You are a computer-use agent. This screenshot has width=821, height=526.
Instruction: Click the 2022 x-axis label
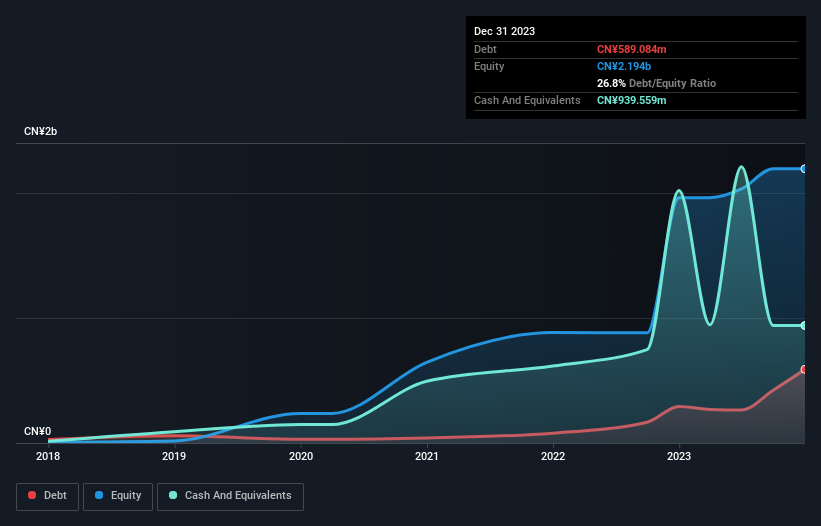pos(553,456)
